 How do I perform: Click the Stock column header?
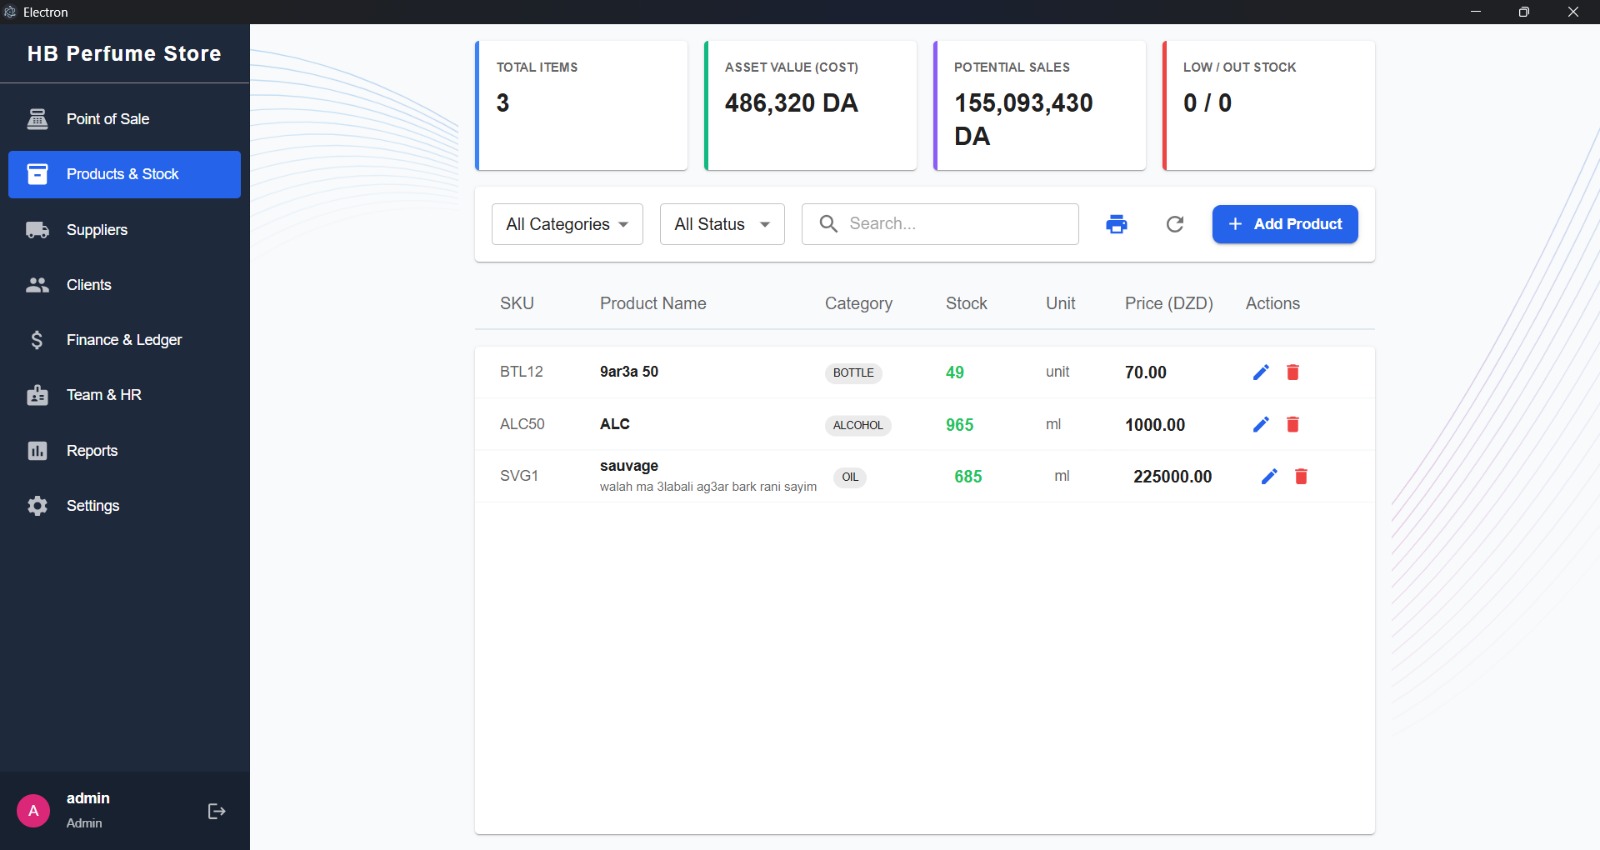966,303
